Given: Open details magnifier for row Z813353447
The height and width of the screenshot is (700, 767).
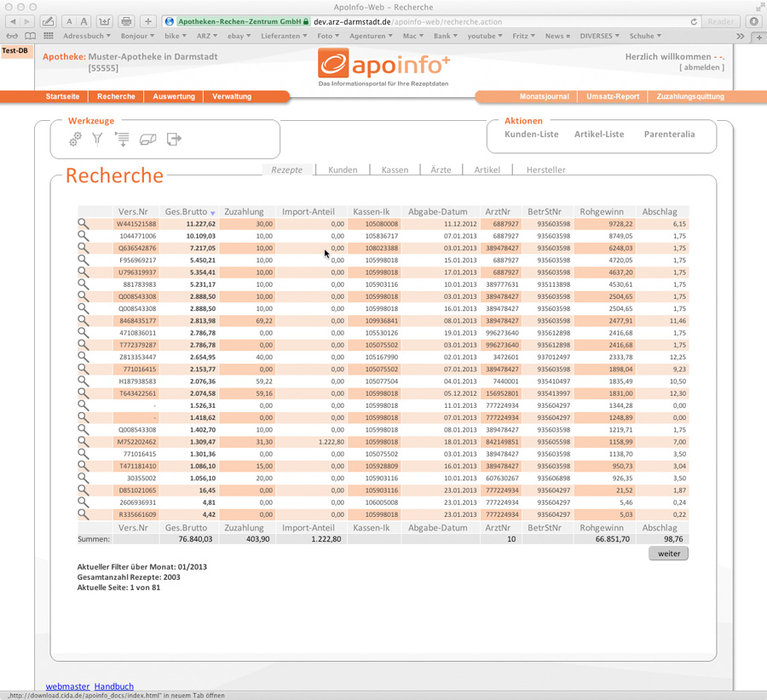Looking at the screenshot, I should tap(83, 357).
